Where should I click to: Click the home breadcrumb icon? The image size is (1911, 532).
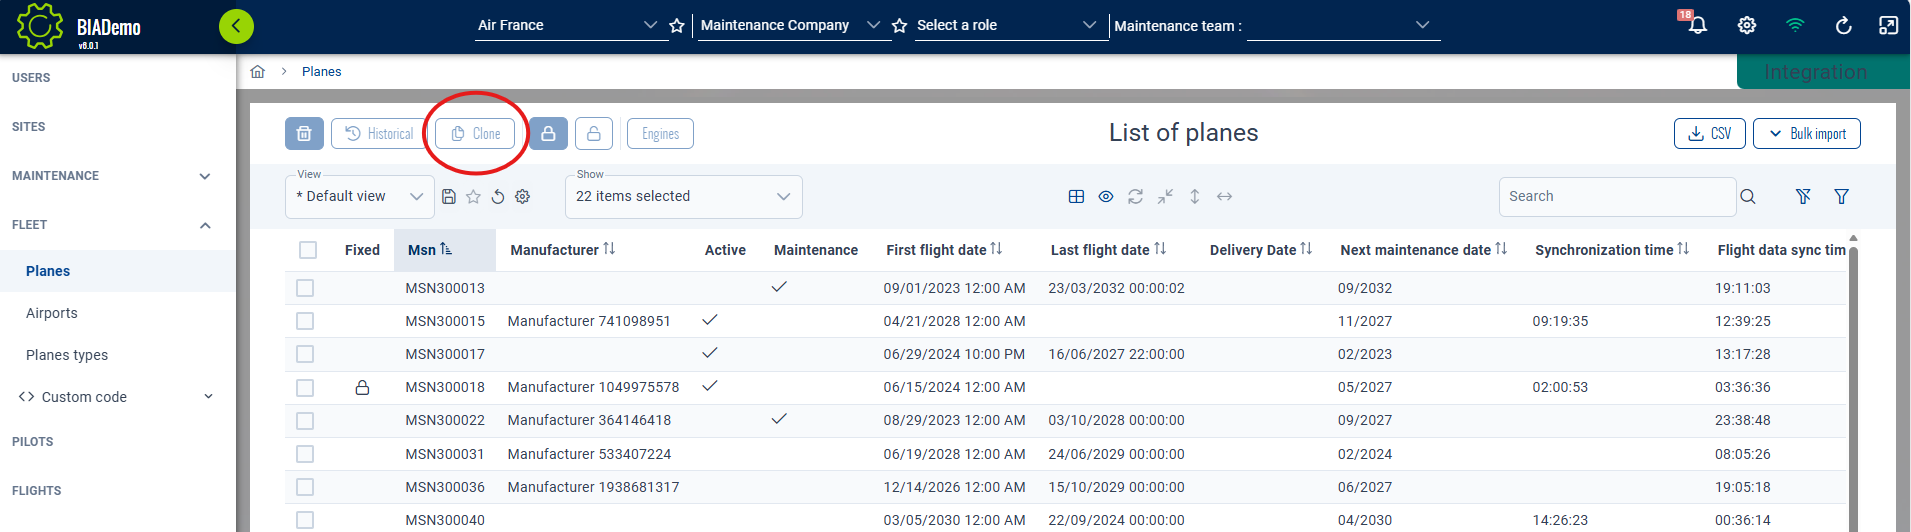258,72
